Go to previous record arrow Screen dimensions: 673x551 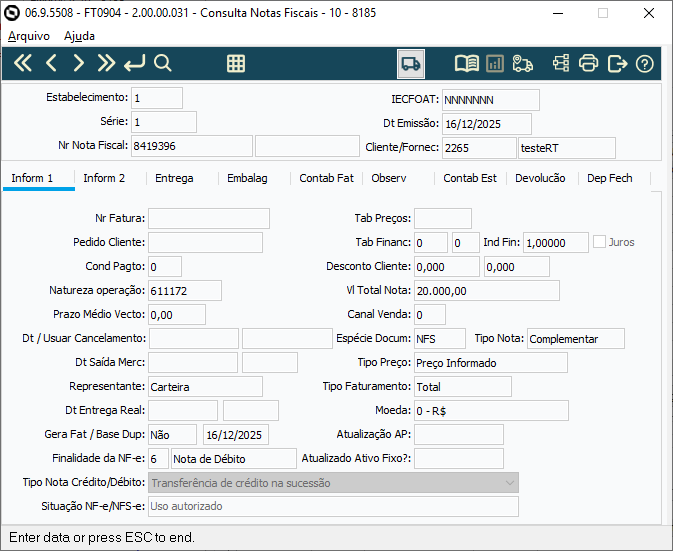point(51,64)
